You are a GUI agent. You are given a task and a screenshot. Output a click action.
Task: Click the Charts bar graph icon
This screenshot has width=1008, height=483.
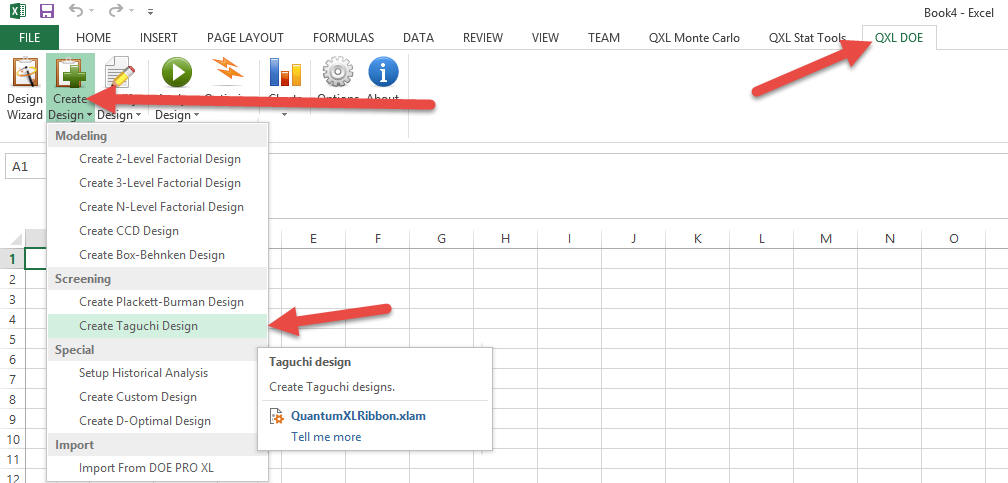point(285,73)
